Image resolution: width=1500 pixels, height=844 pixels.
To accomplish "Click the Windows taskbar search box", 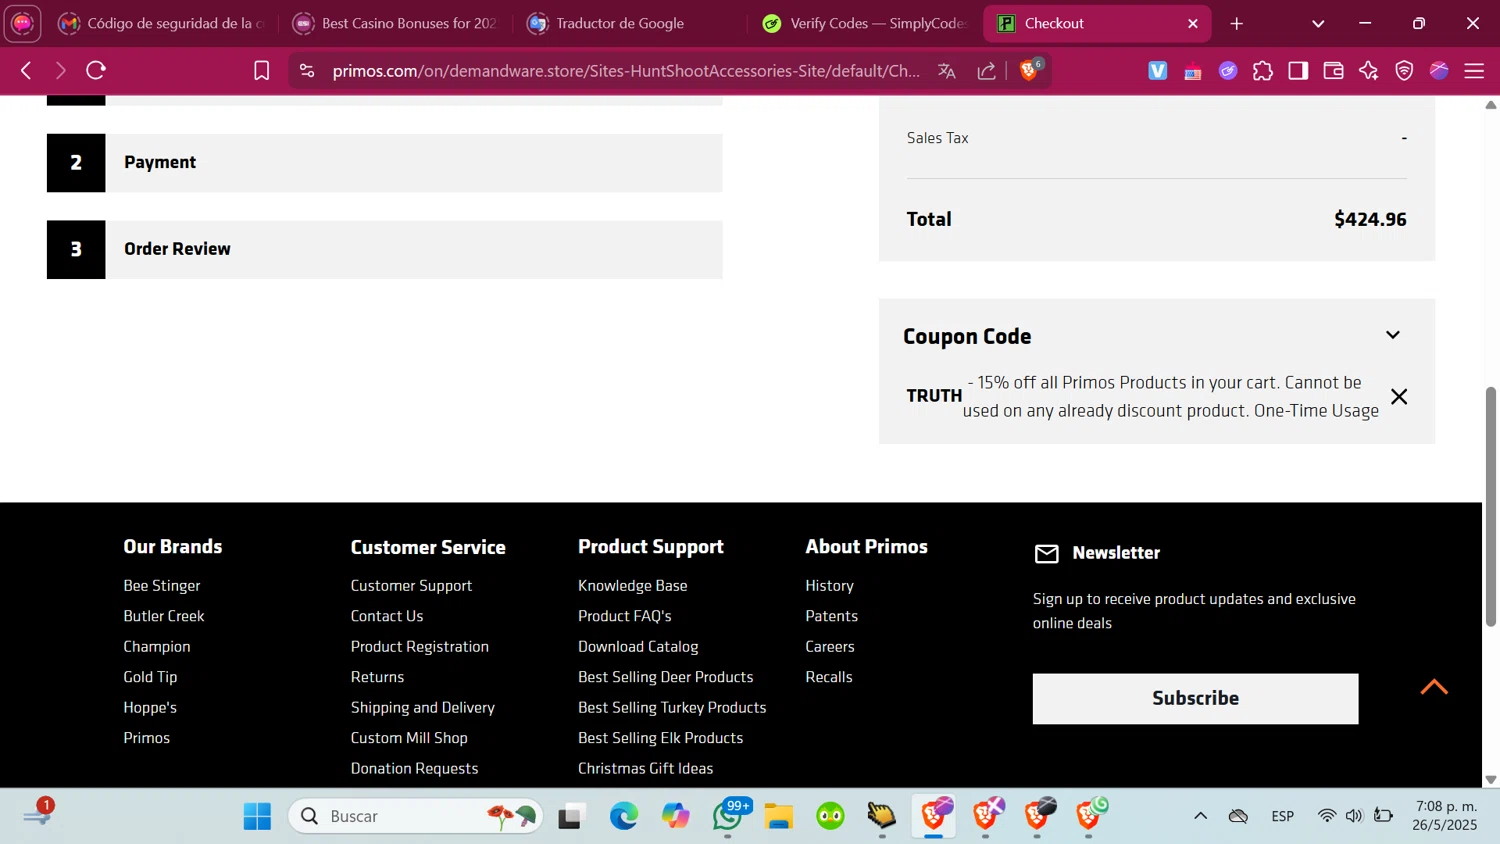I will [x=415, y=816].
